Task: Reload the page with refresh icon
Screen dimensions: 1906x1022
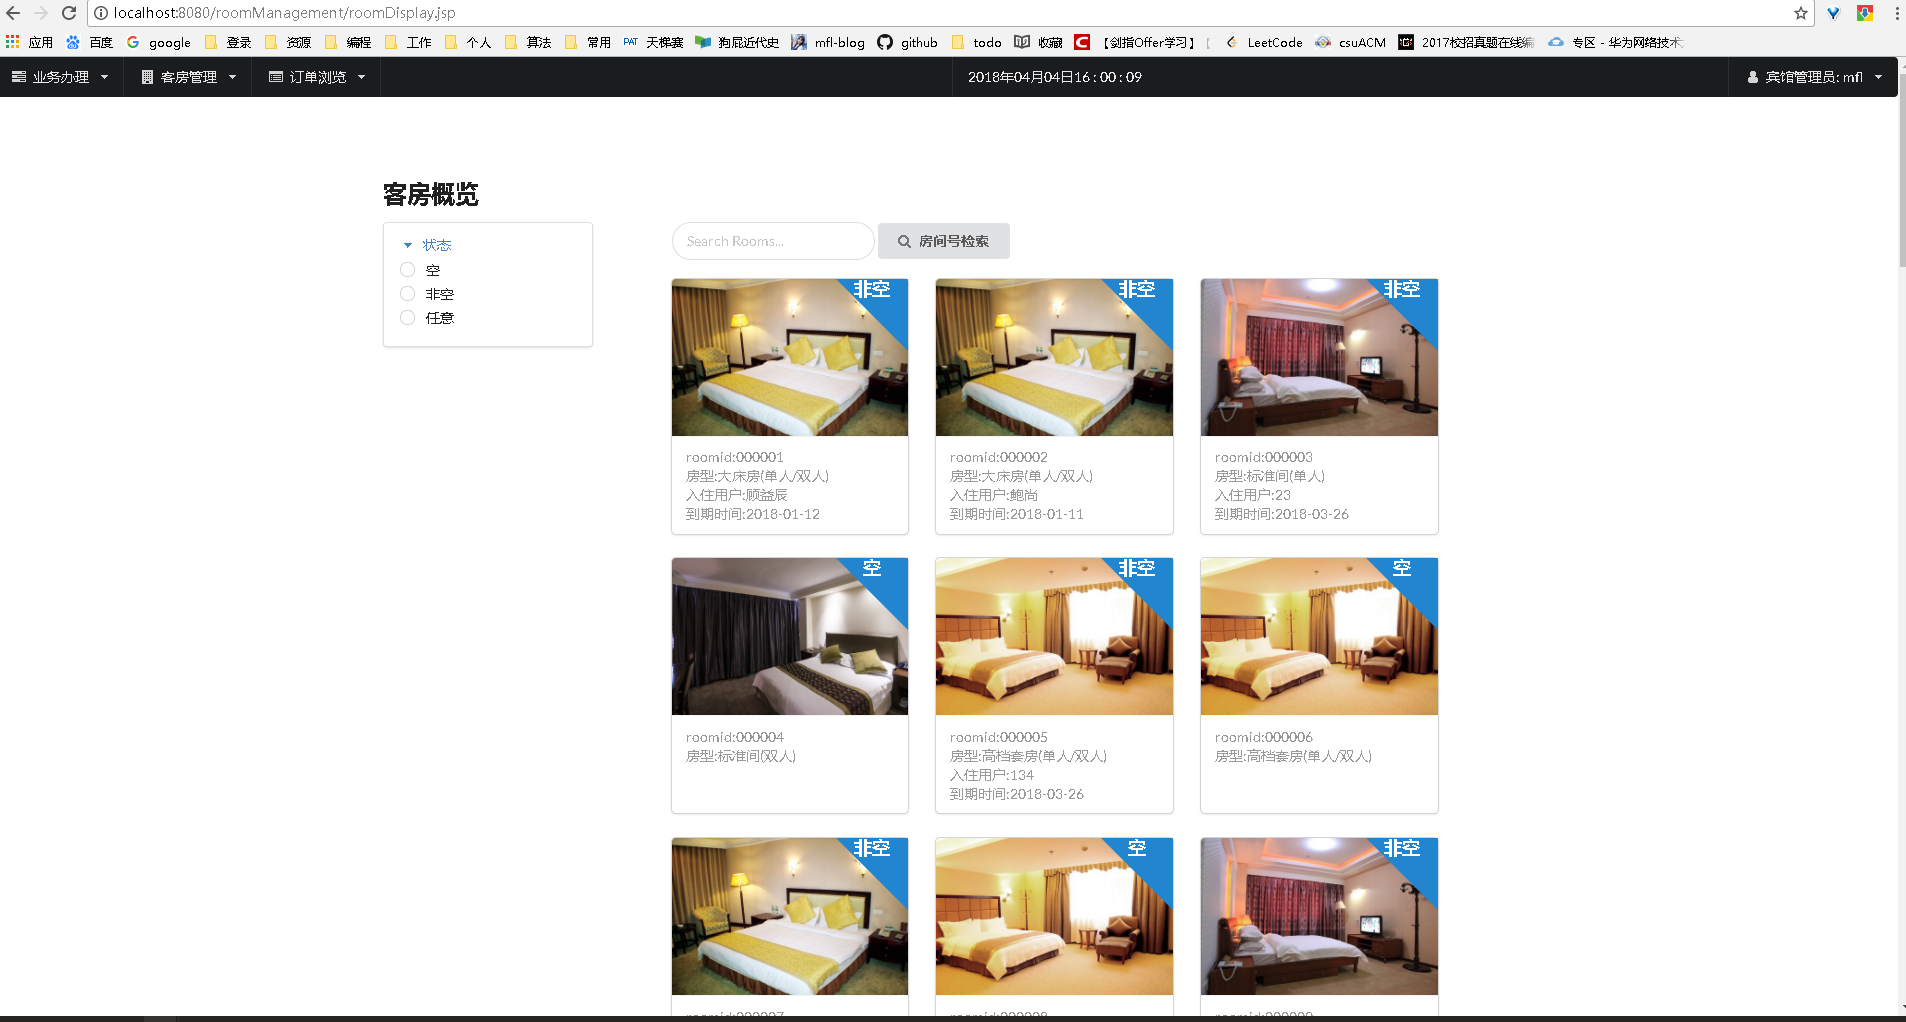Action: pyautogui.click(x=69, y=13)
